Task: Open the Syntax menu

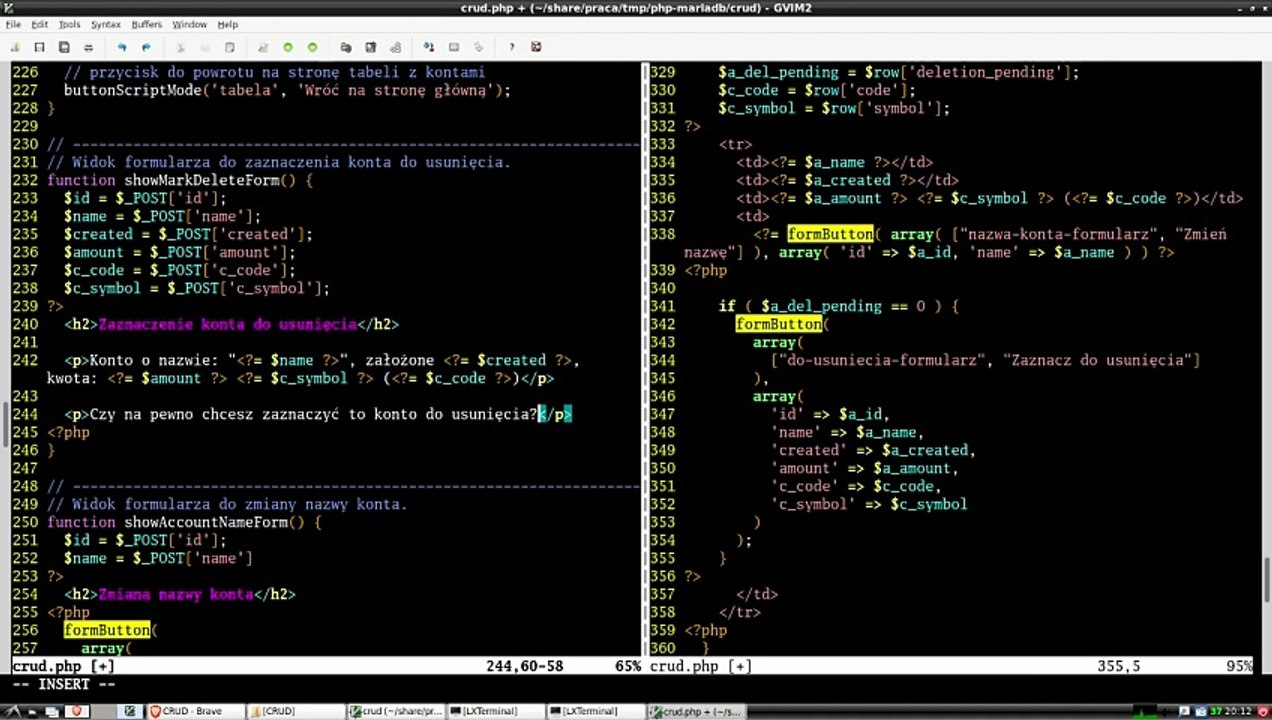Action: click(x=106, y=24)
